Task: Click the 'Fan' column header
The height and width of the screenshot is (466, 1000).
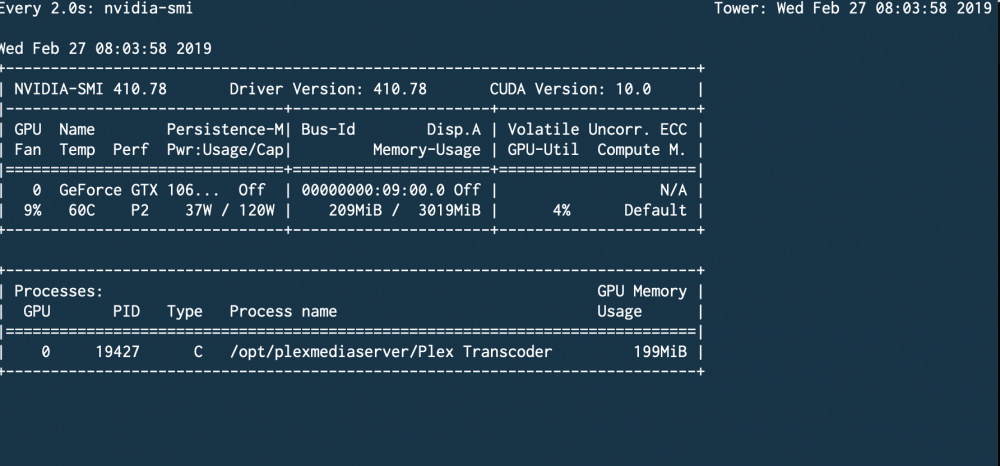Action: click(x=28, y=150)
